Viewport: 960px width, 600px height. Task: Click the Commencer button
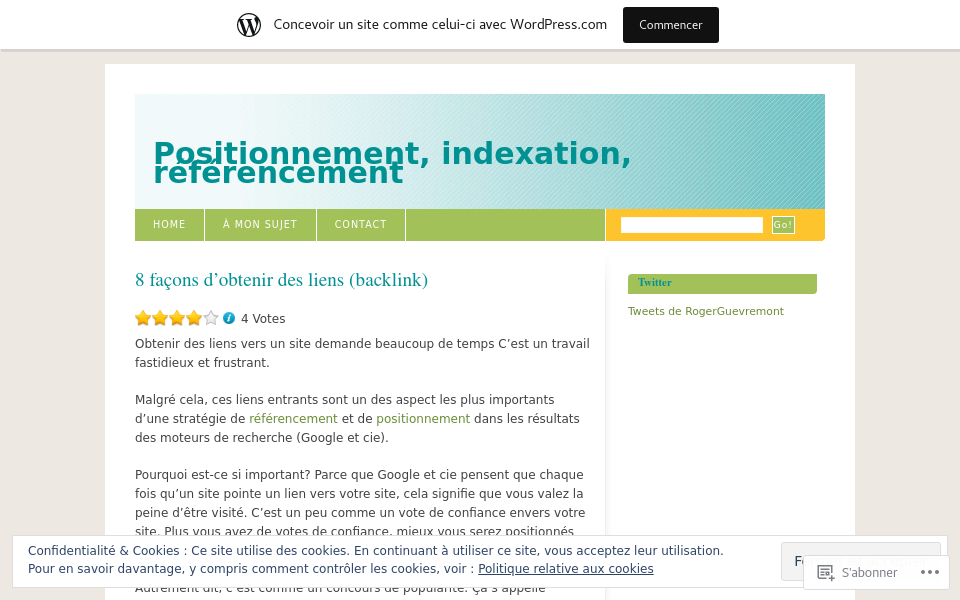[x=670, y=24]
